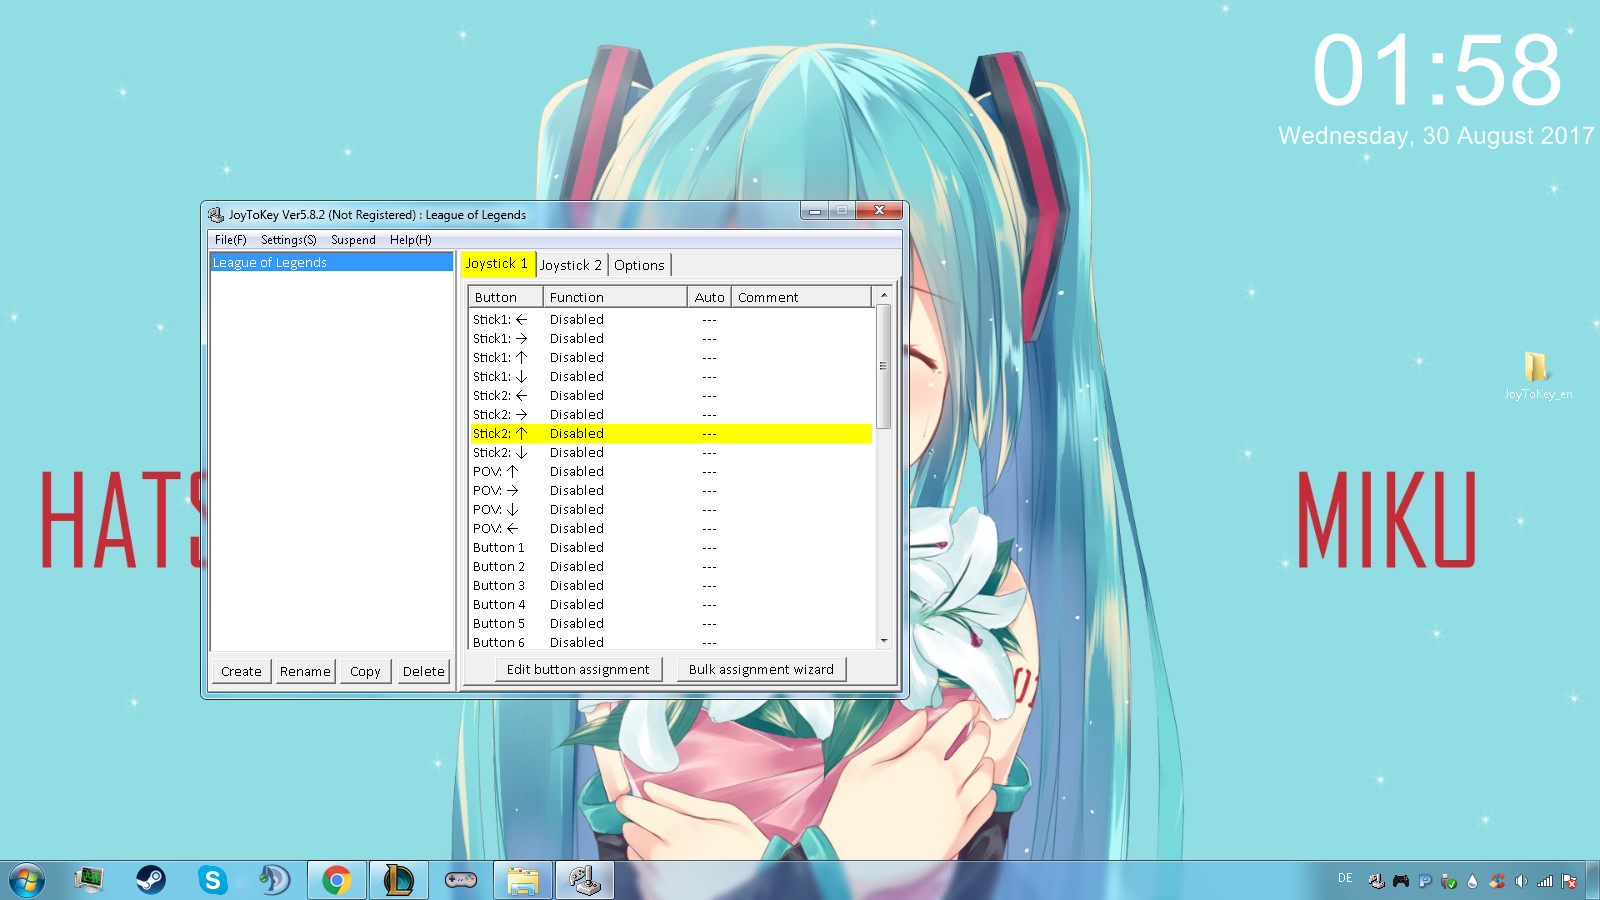Click Create to add a new profile
The height and width of the screenshot is (900, 1600).
click(x=241, y=672)
